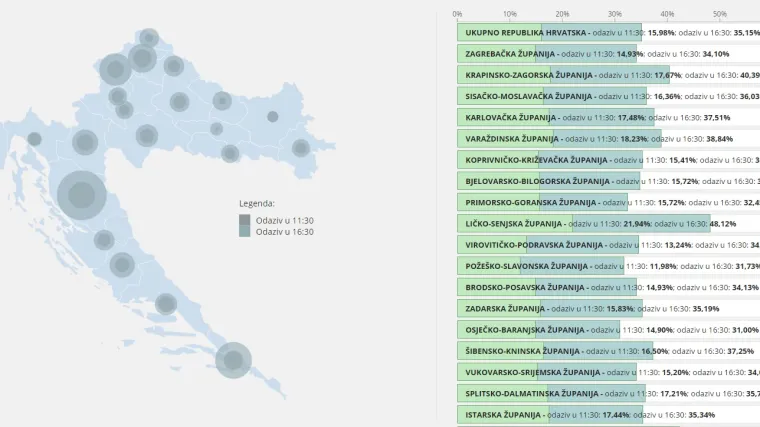The height and width of the screenshot is (427, 760).
Task: Click the Vukovarsko-srijemska županija bar
Action: 547,372
